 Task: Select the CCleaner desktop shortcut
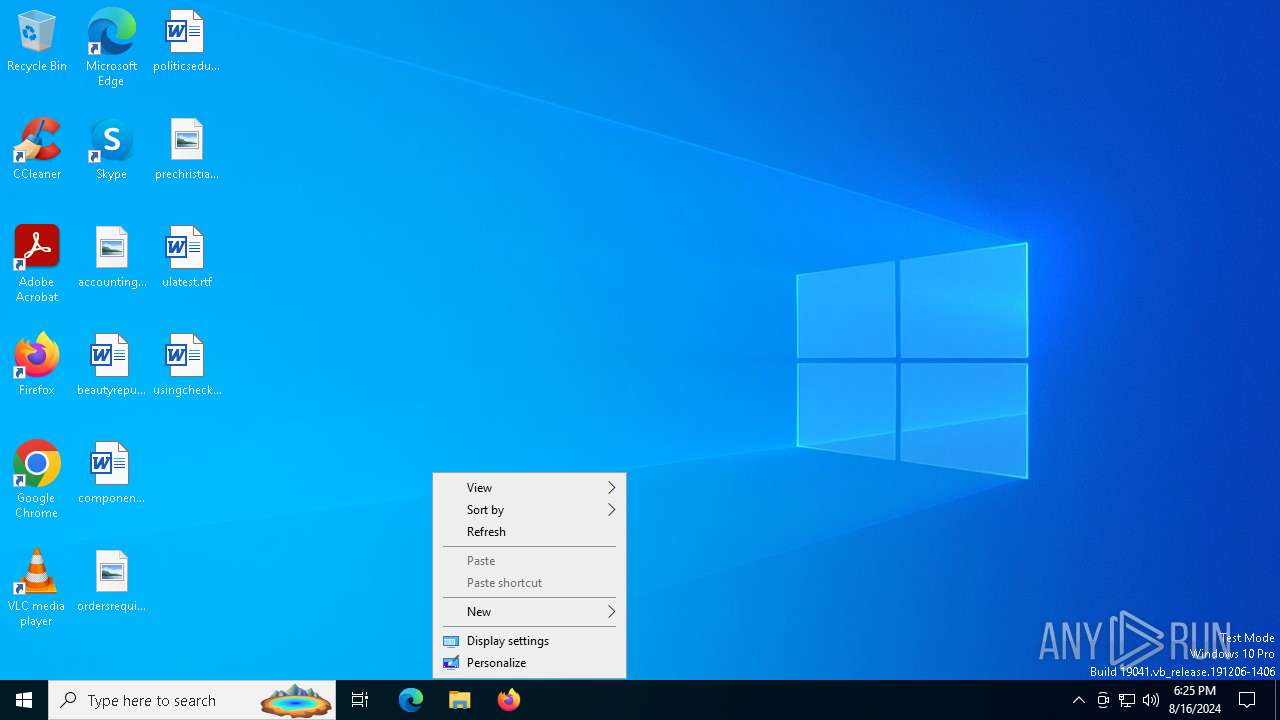pyautogui.click(x=37, y=150)
